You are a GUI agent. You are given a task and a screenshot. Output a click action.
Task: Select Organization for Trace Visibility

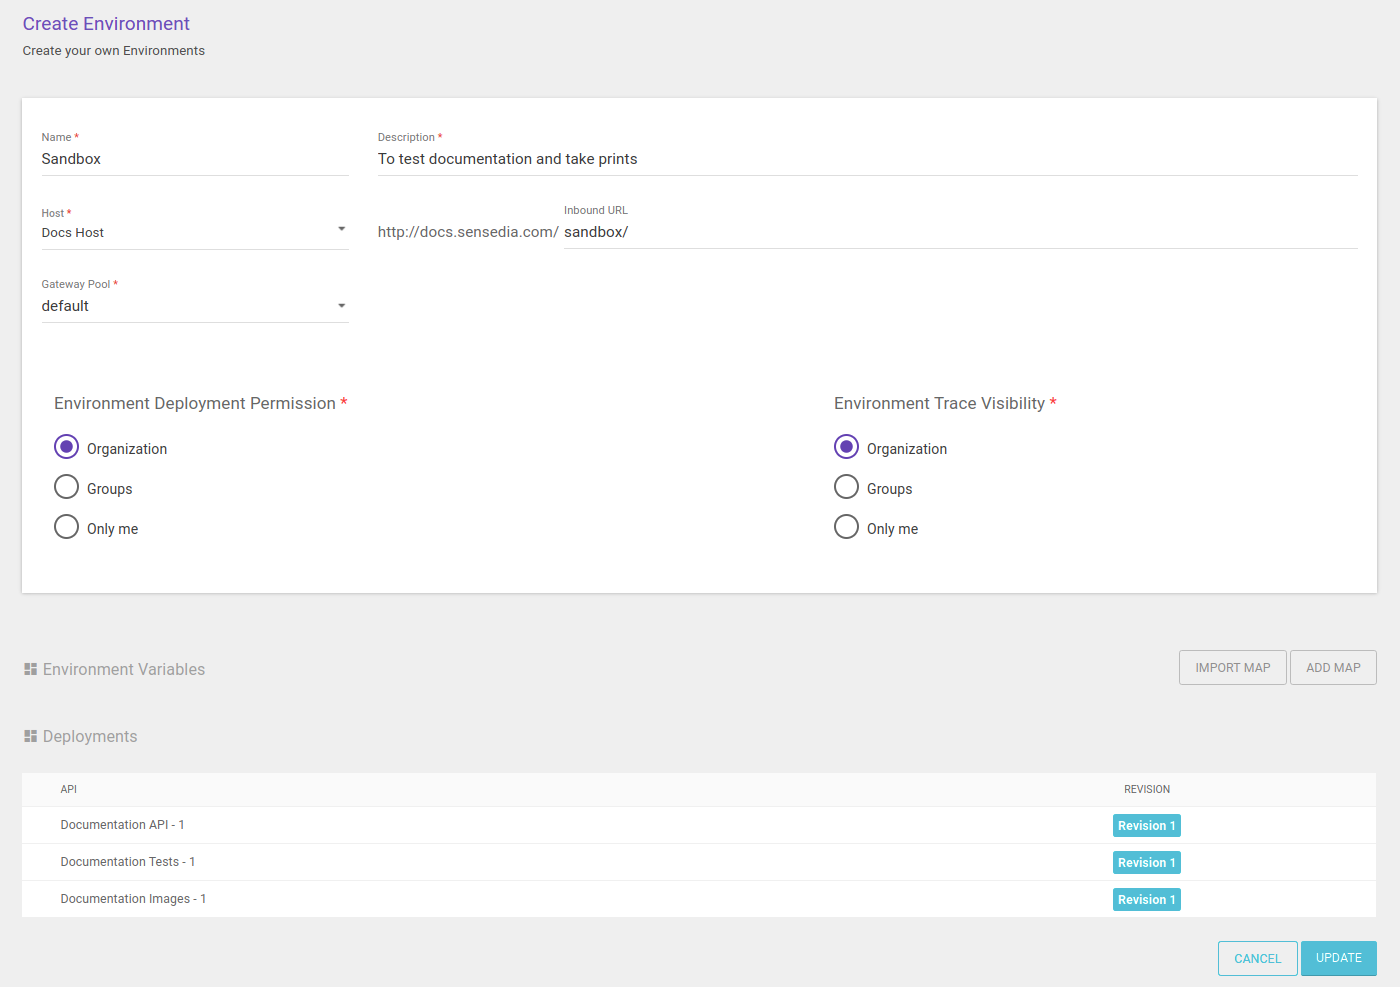click(x=846, y=447)
